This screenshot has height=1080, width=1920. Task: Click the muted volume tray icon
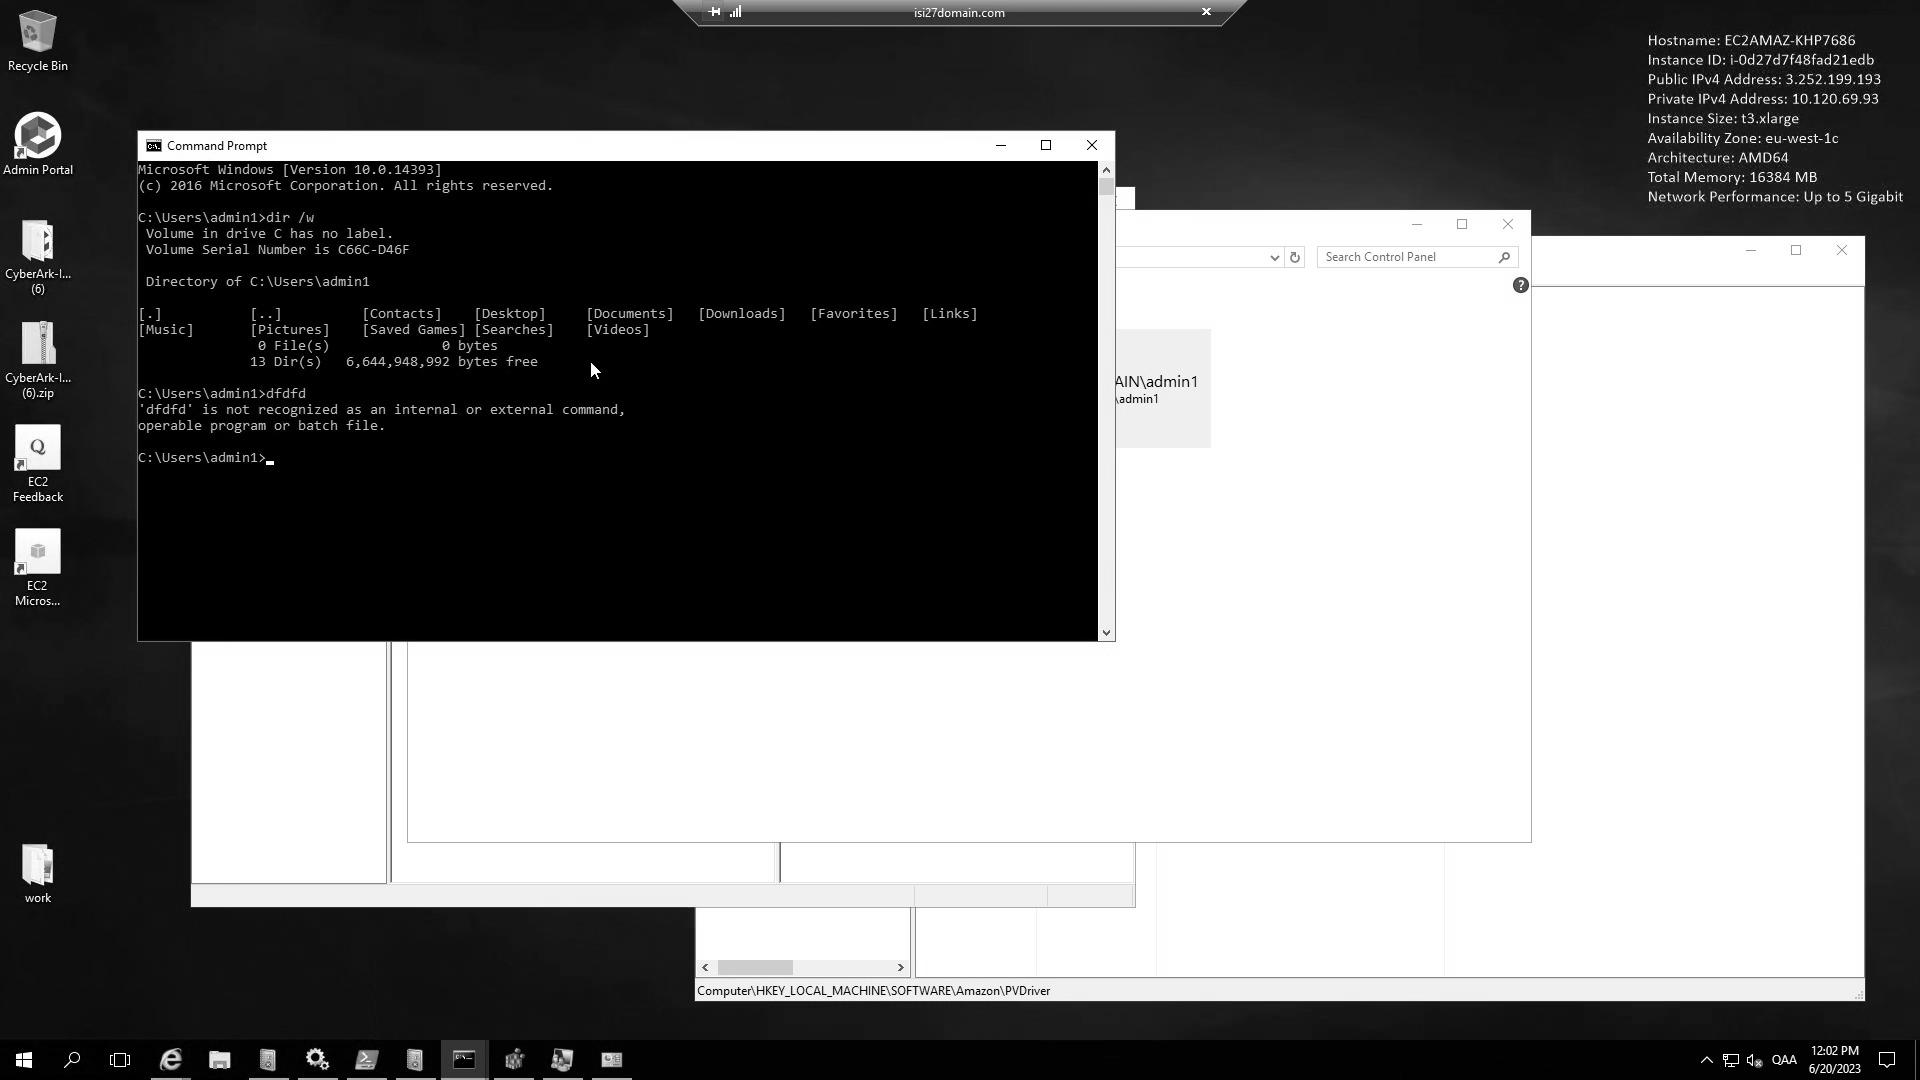click(1754, 1060)
